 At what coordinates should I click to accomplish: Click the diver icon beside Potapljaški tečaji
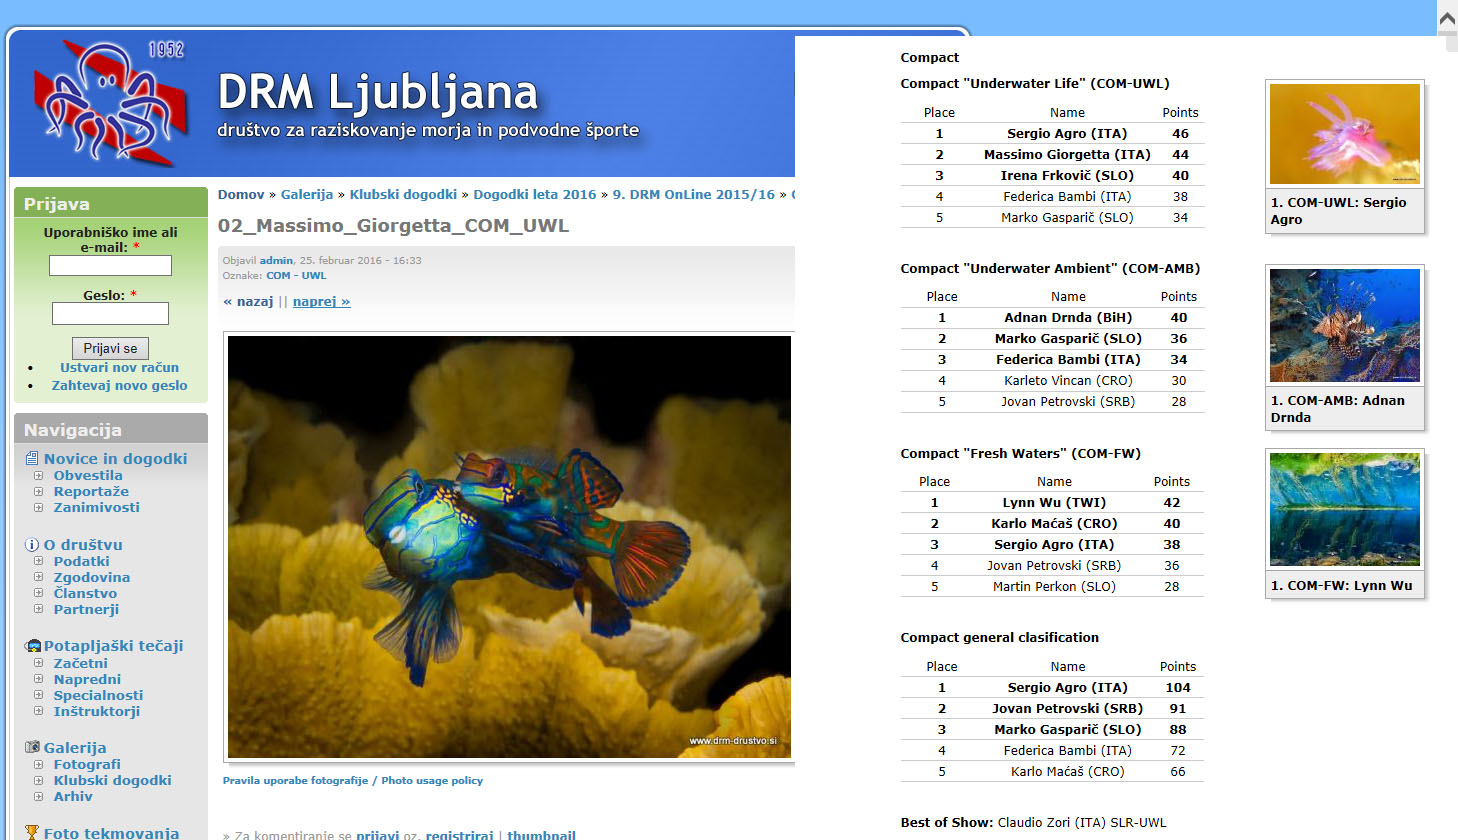(33, 646)
